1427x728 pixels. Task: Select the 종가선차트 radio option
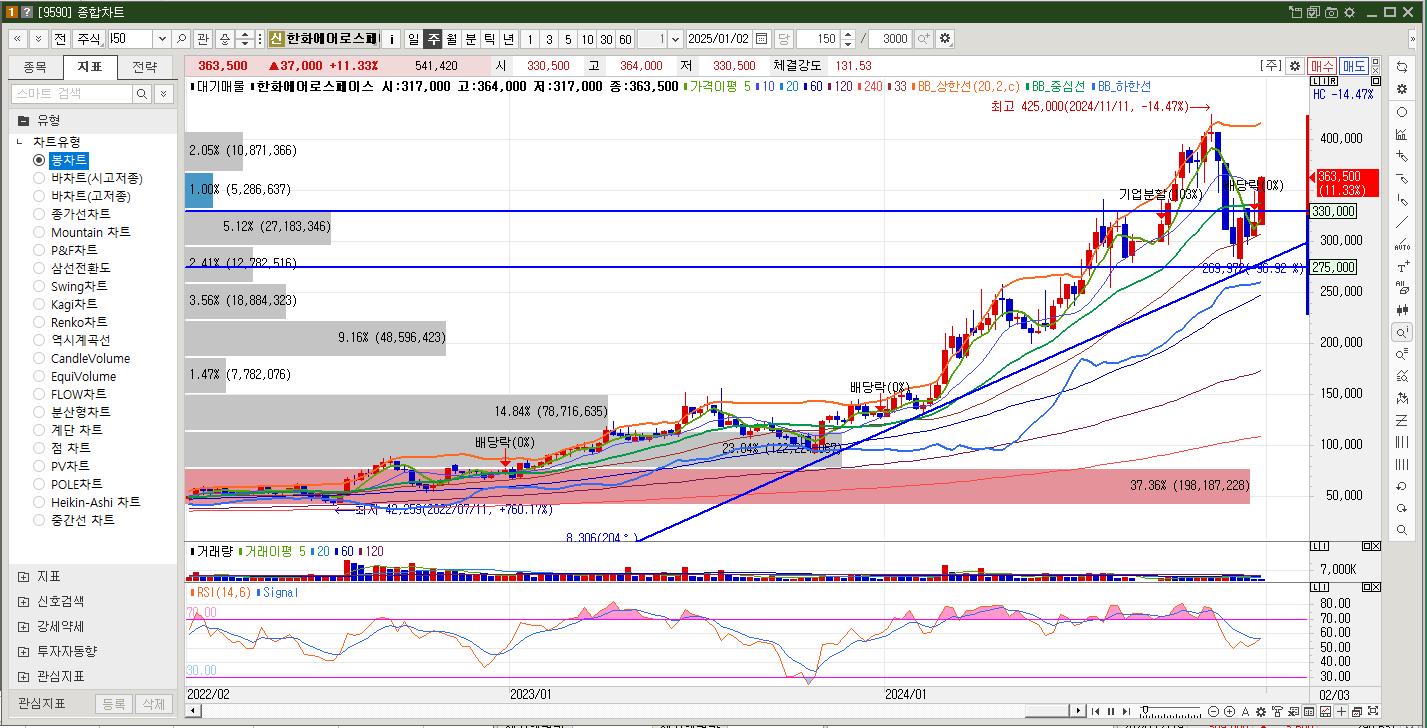coord(39,214)
